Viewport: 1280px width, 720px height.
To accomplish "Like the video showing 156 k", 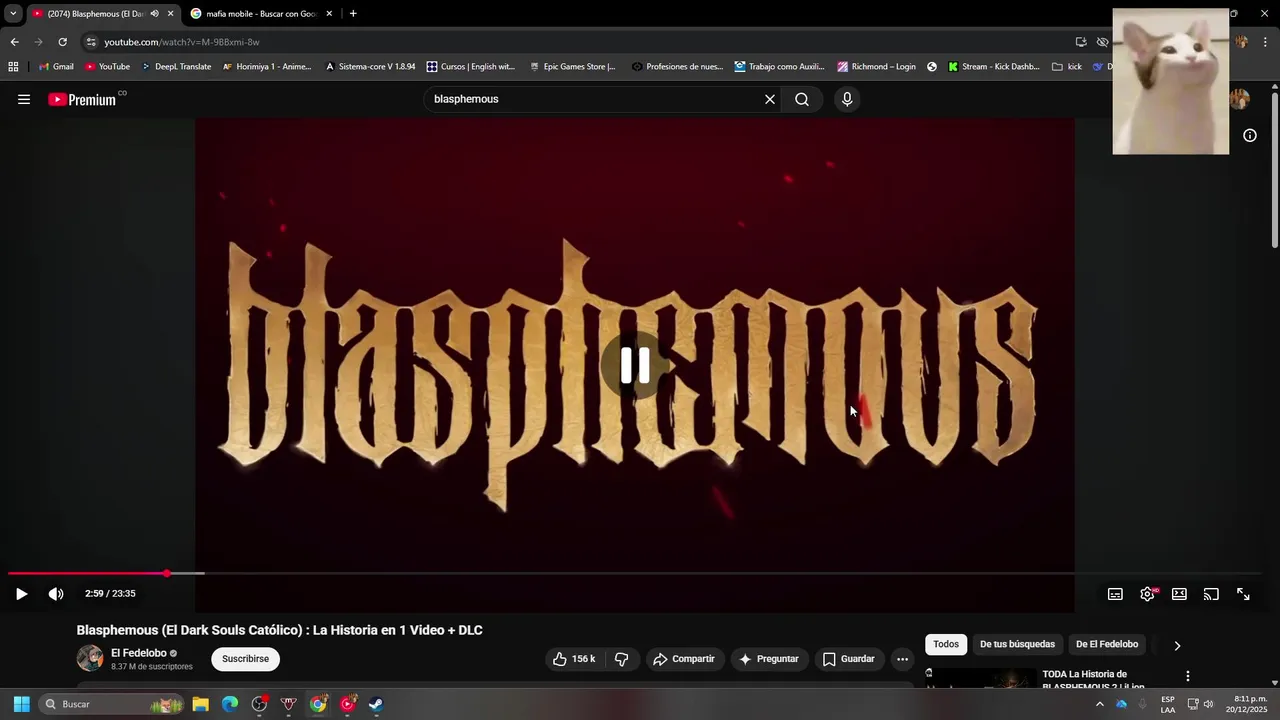I will [x=574, y=659].
